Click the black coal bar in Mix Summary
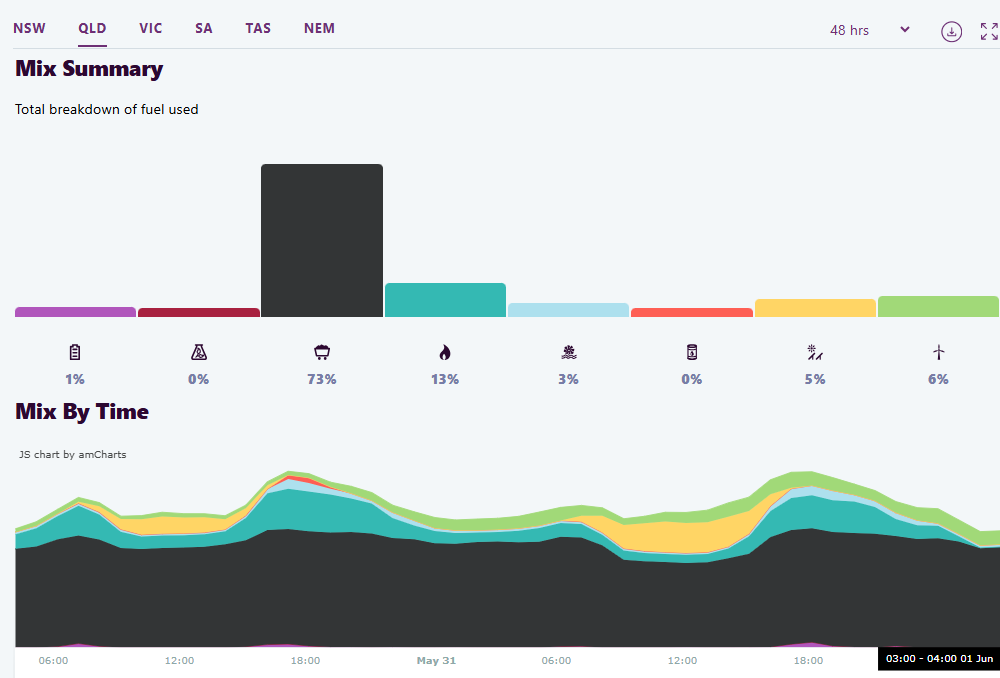Image resolution: width=1000 pixels, height=678 pixels. tap(322, 240)
